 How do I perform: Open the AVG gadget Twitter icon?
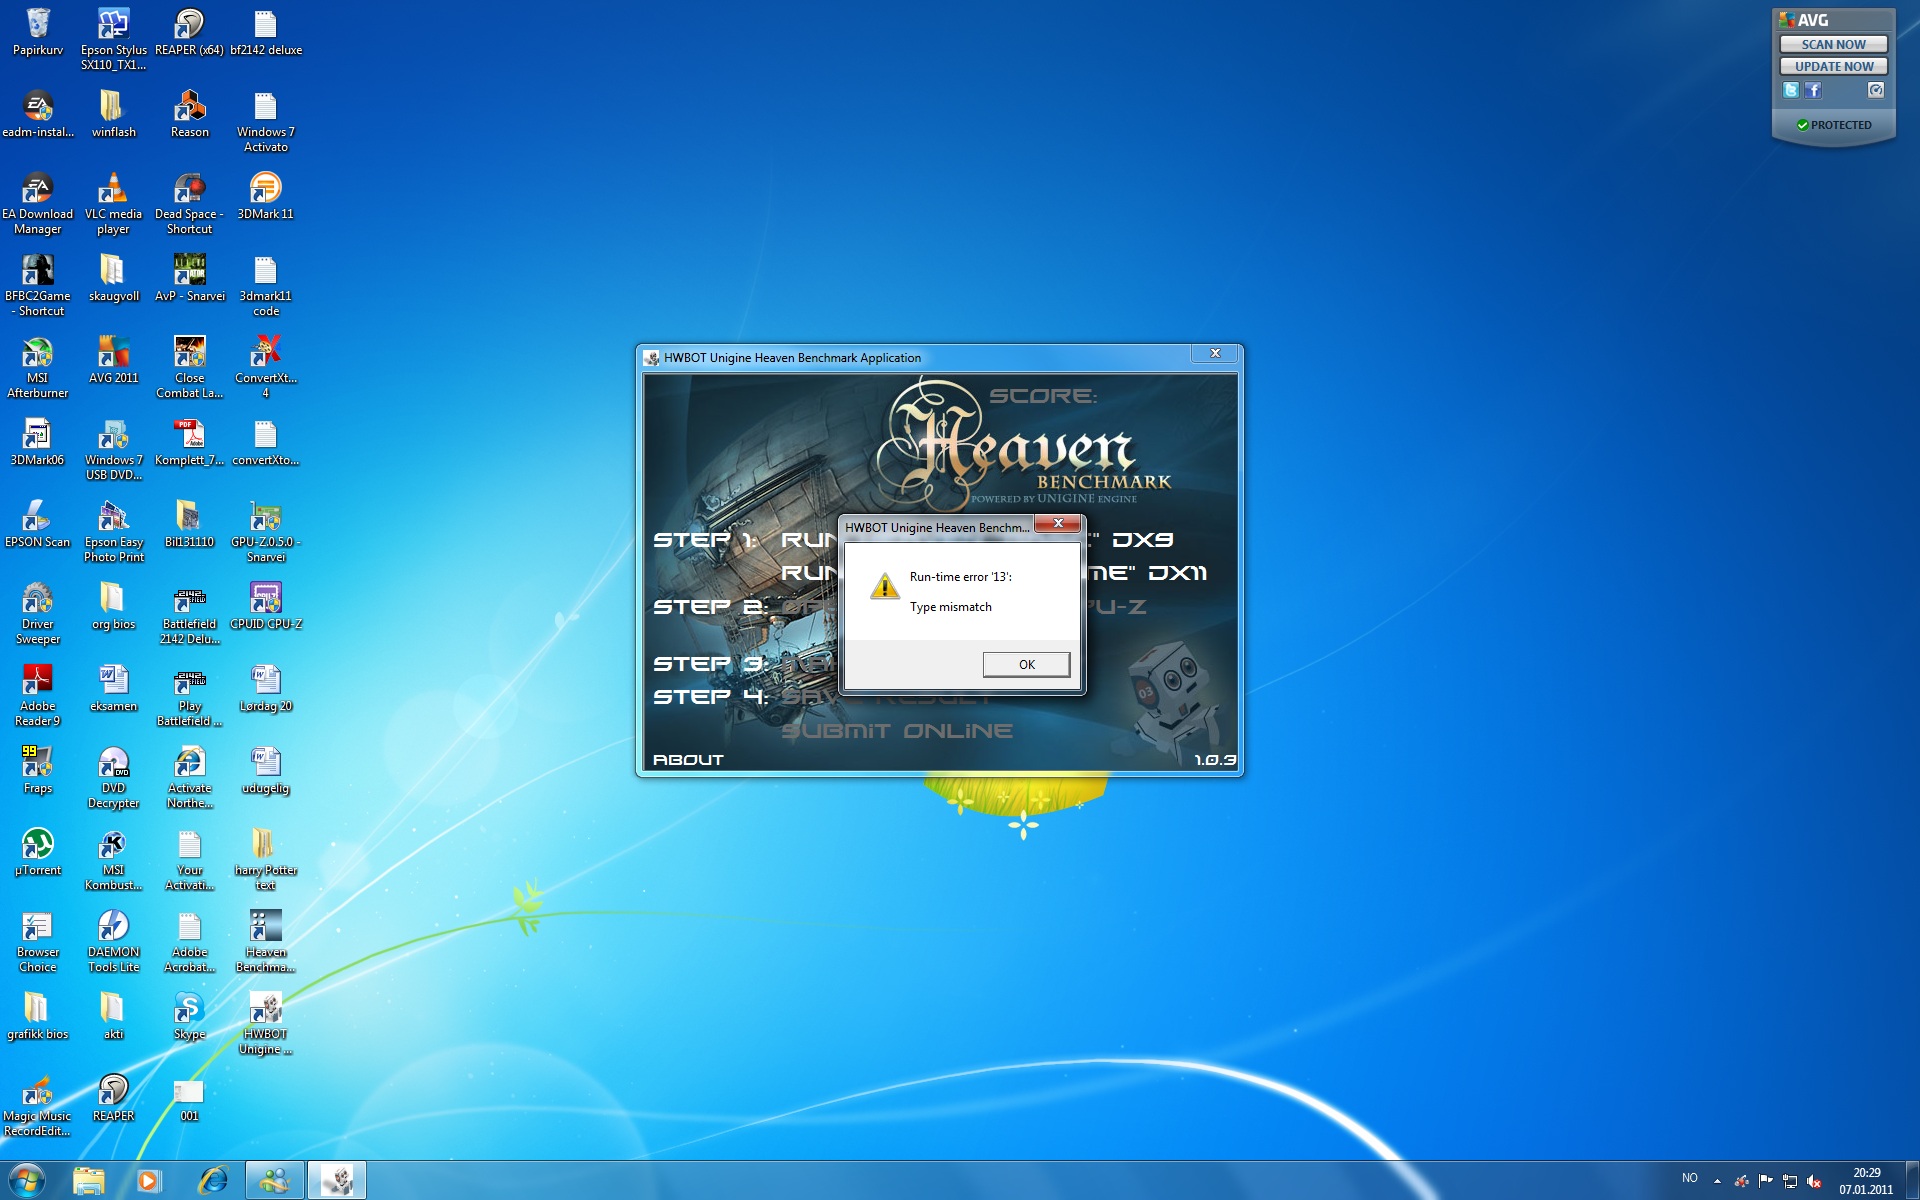(1790, 90)
